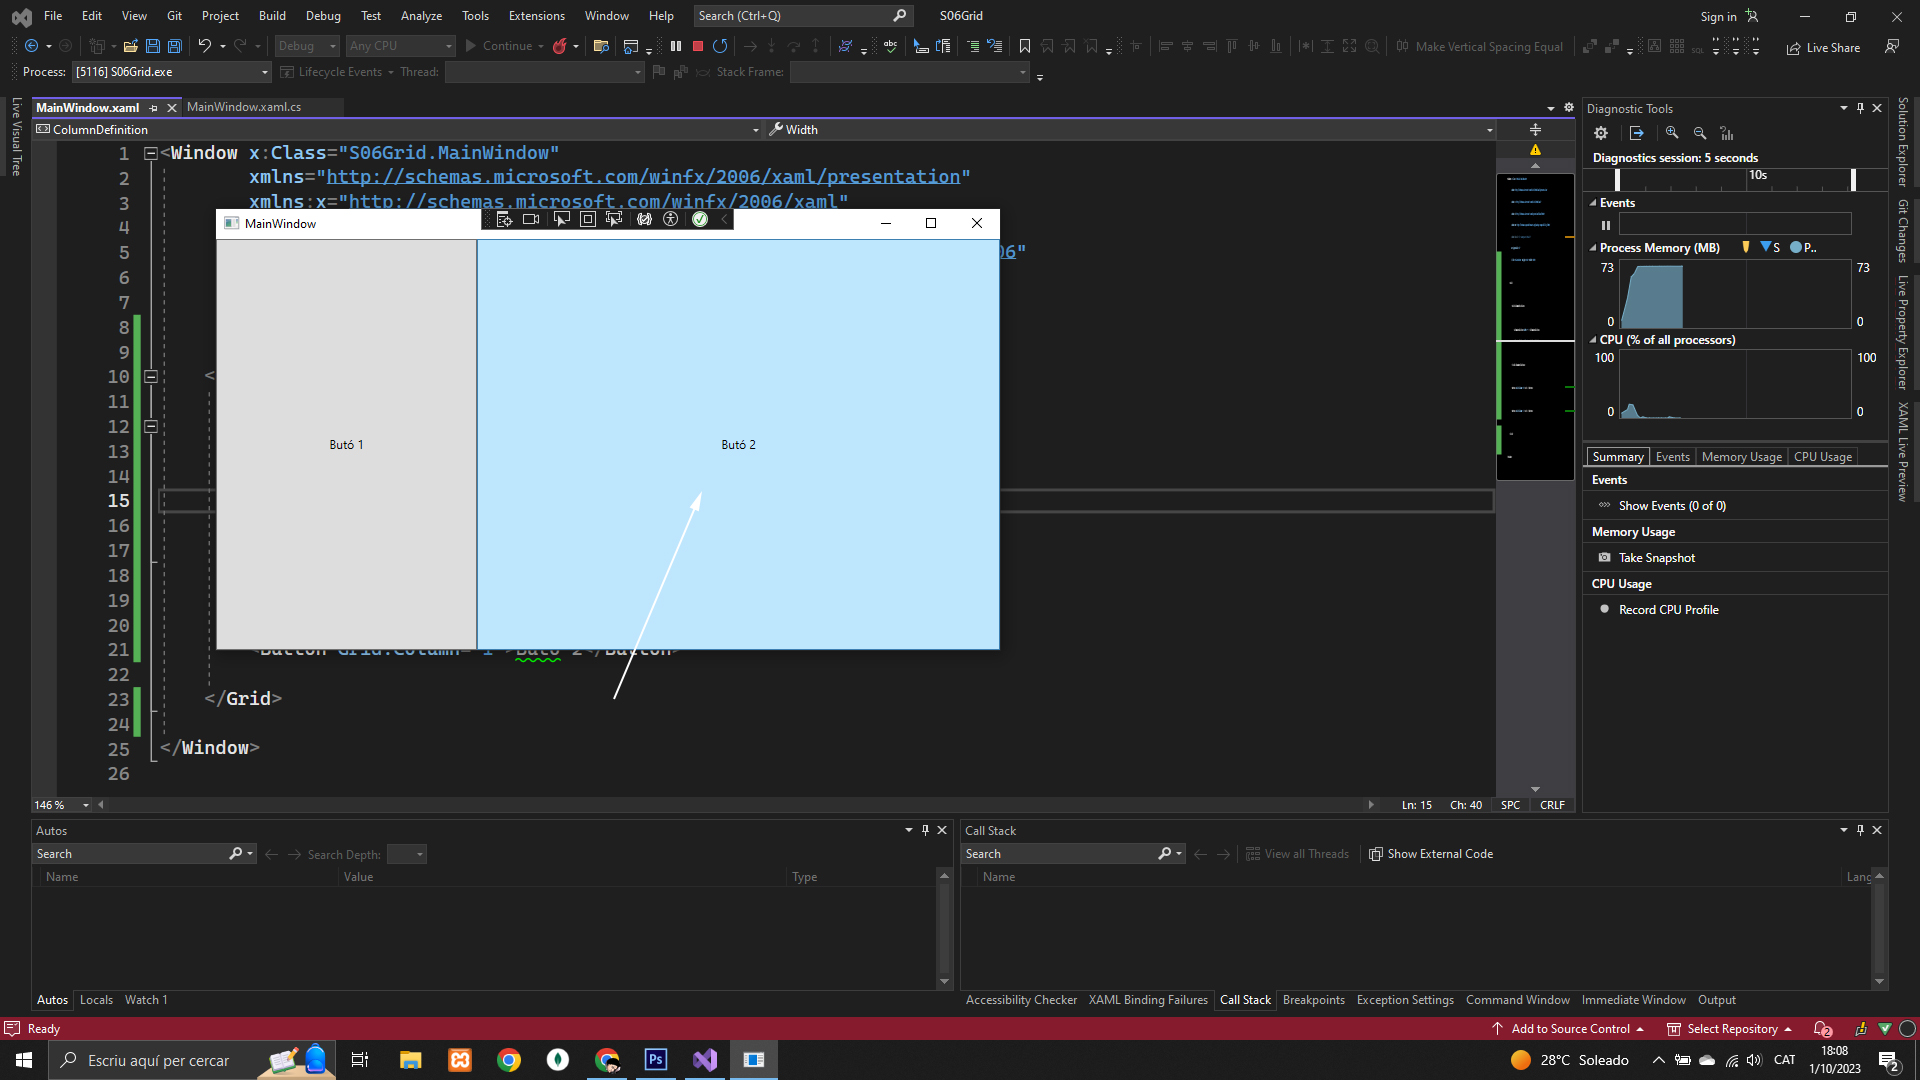
Task: Stop debugging with the red square
Action: pyautogui.click(x=698, y=46)
